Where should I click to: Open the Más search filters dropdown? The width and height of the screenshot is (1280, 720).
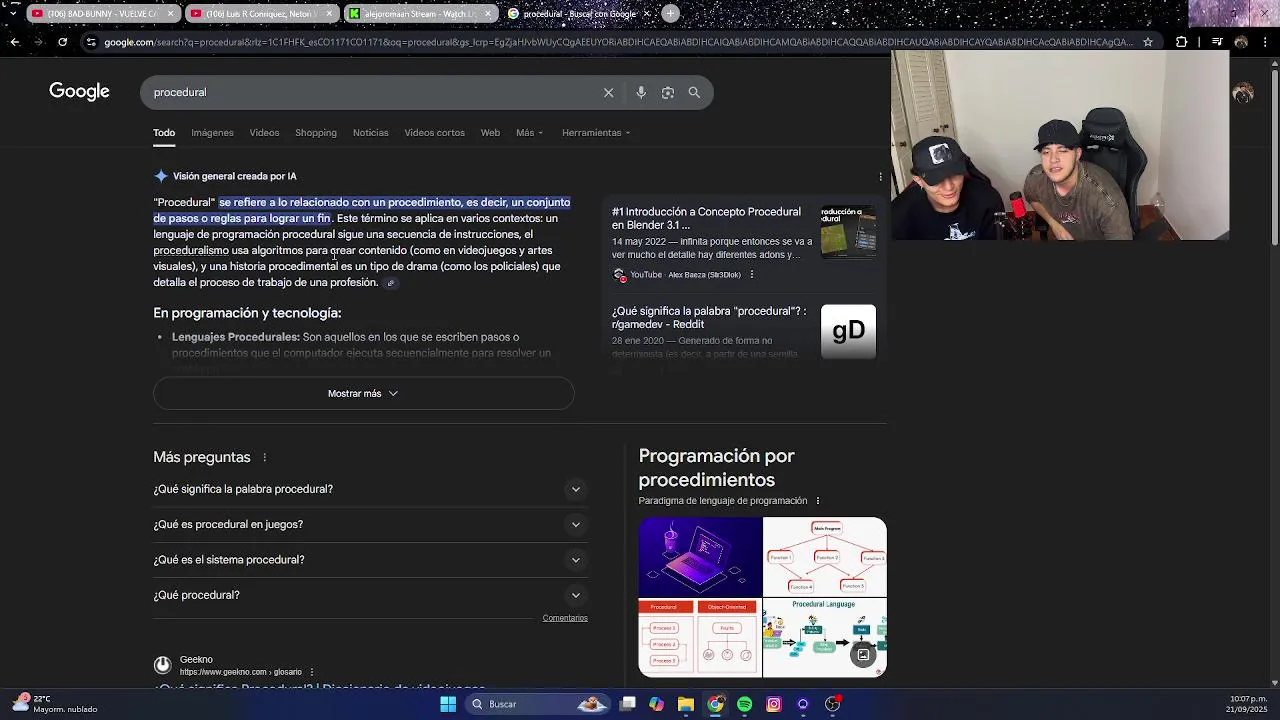529,133
